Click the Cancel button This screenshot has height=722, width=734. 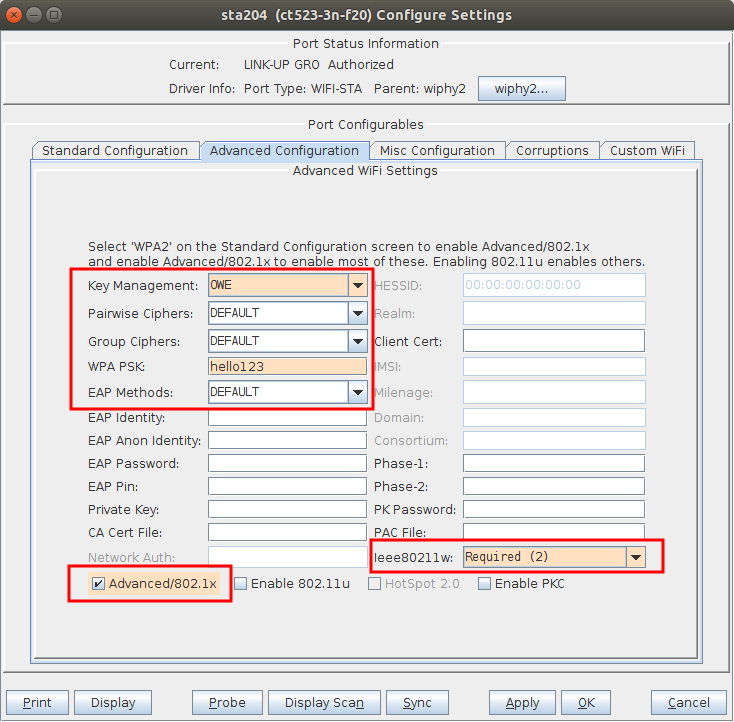[689, 702]
